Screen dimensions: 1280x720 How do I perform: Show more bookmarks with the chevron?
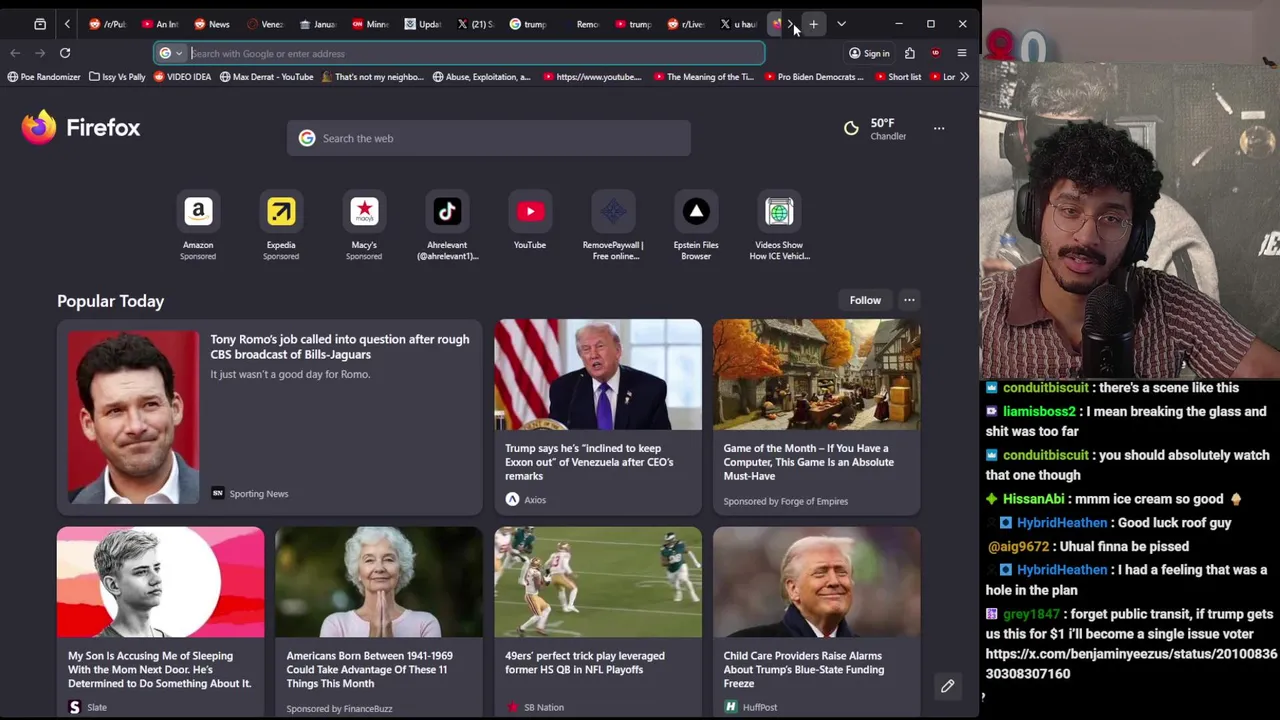[x=964, y=77]
